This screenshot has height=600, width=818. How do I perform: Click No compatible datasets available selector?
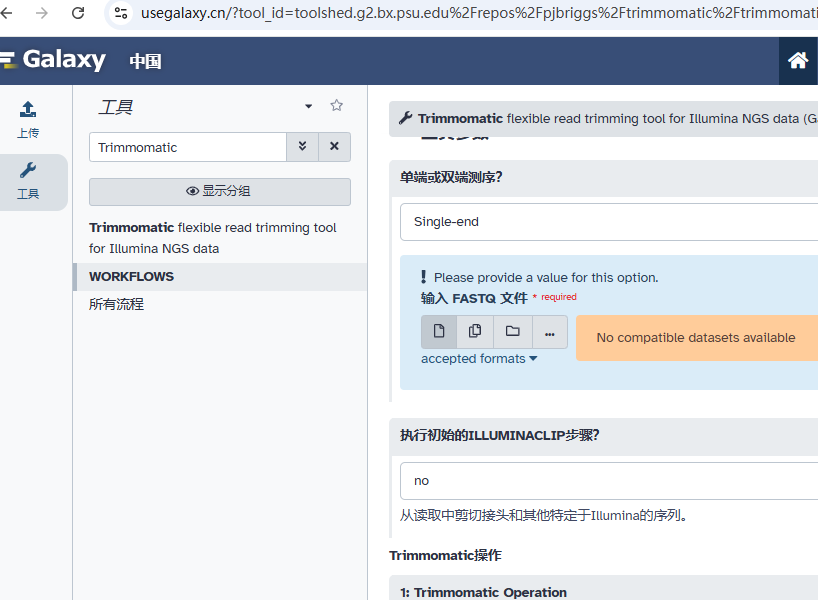(696, 338)
